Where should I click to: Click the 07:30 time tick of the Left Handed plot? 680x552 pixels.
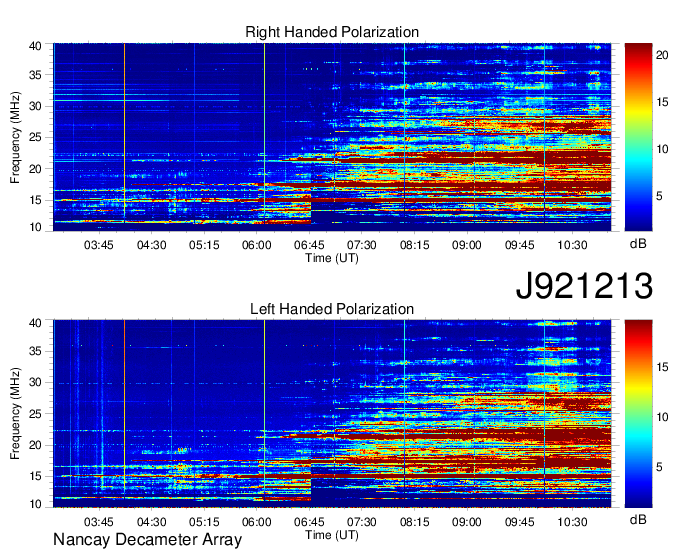pos(362,522)
